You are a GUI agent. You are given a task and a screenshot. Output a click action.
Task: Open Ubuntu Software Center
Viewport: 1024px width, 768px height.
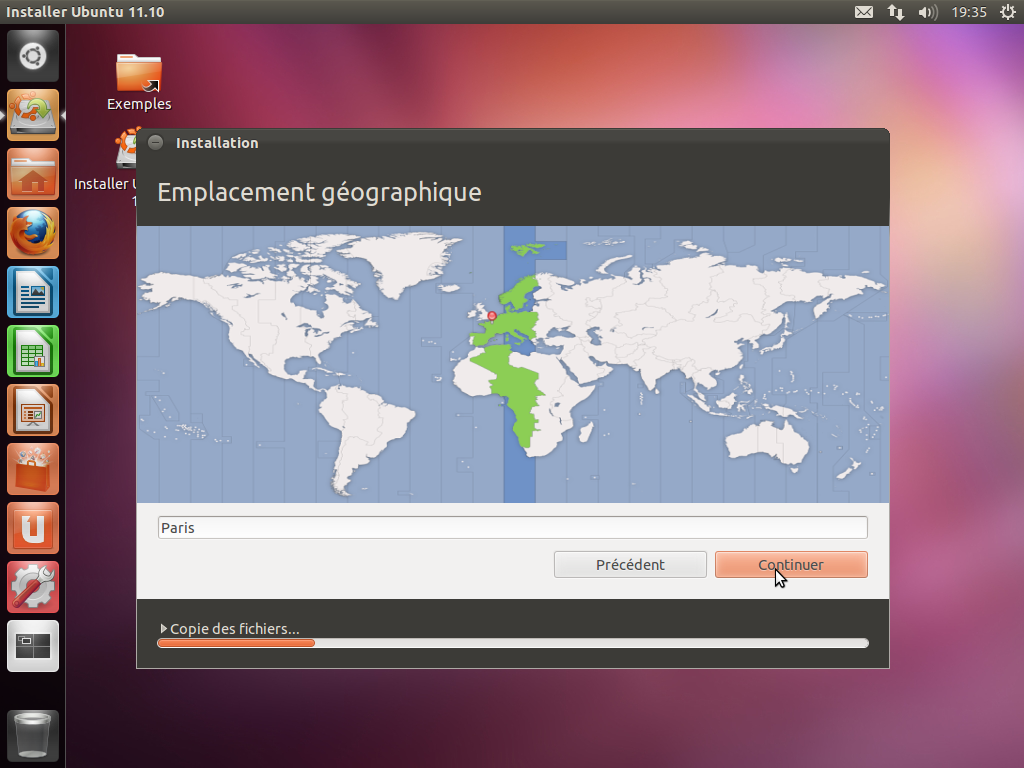(33, 469)
